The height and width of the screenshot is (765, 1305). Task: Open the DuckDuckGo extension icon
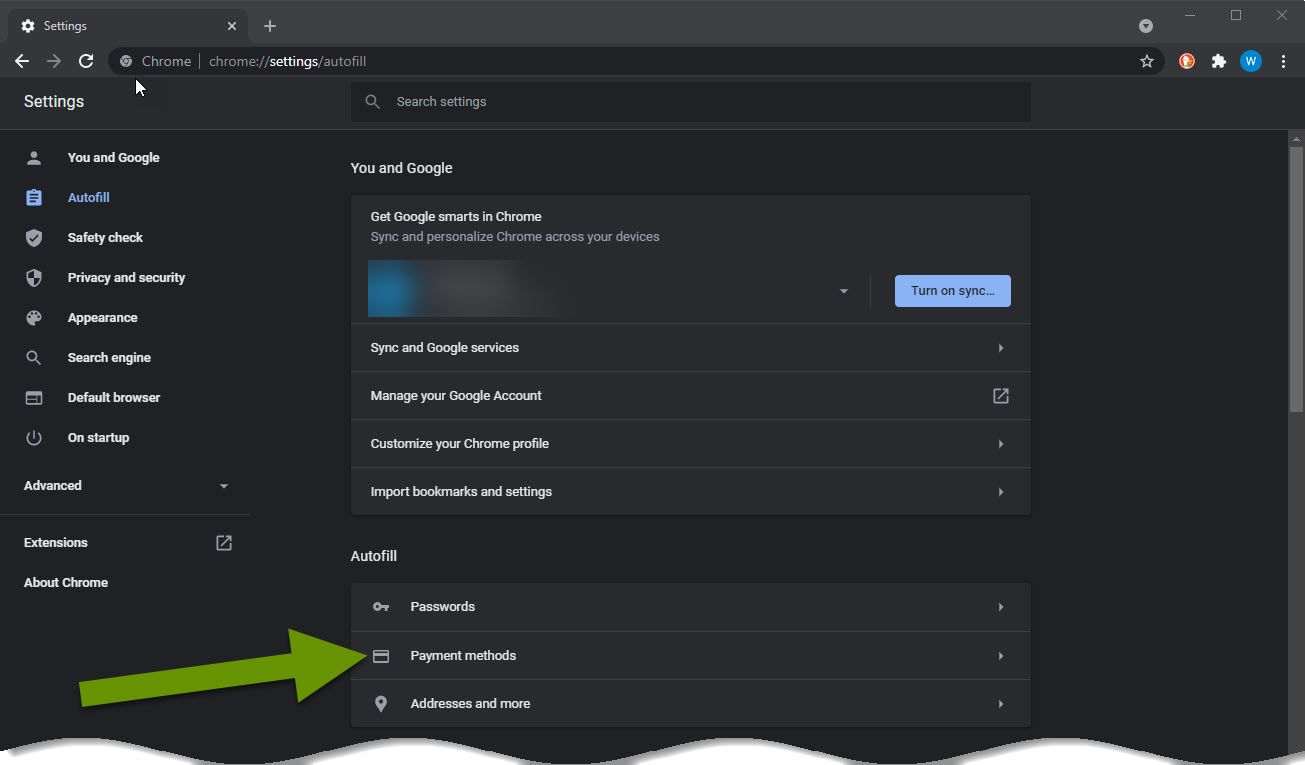[1187, 61]
